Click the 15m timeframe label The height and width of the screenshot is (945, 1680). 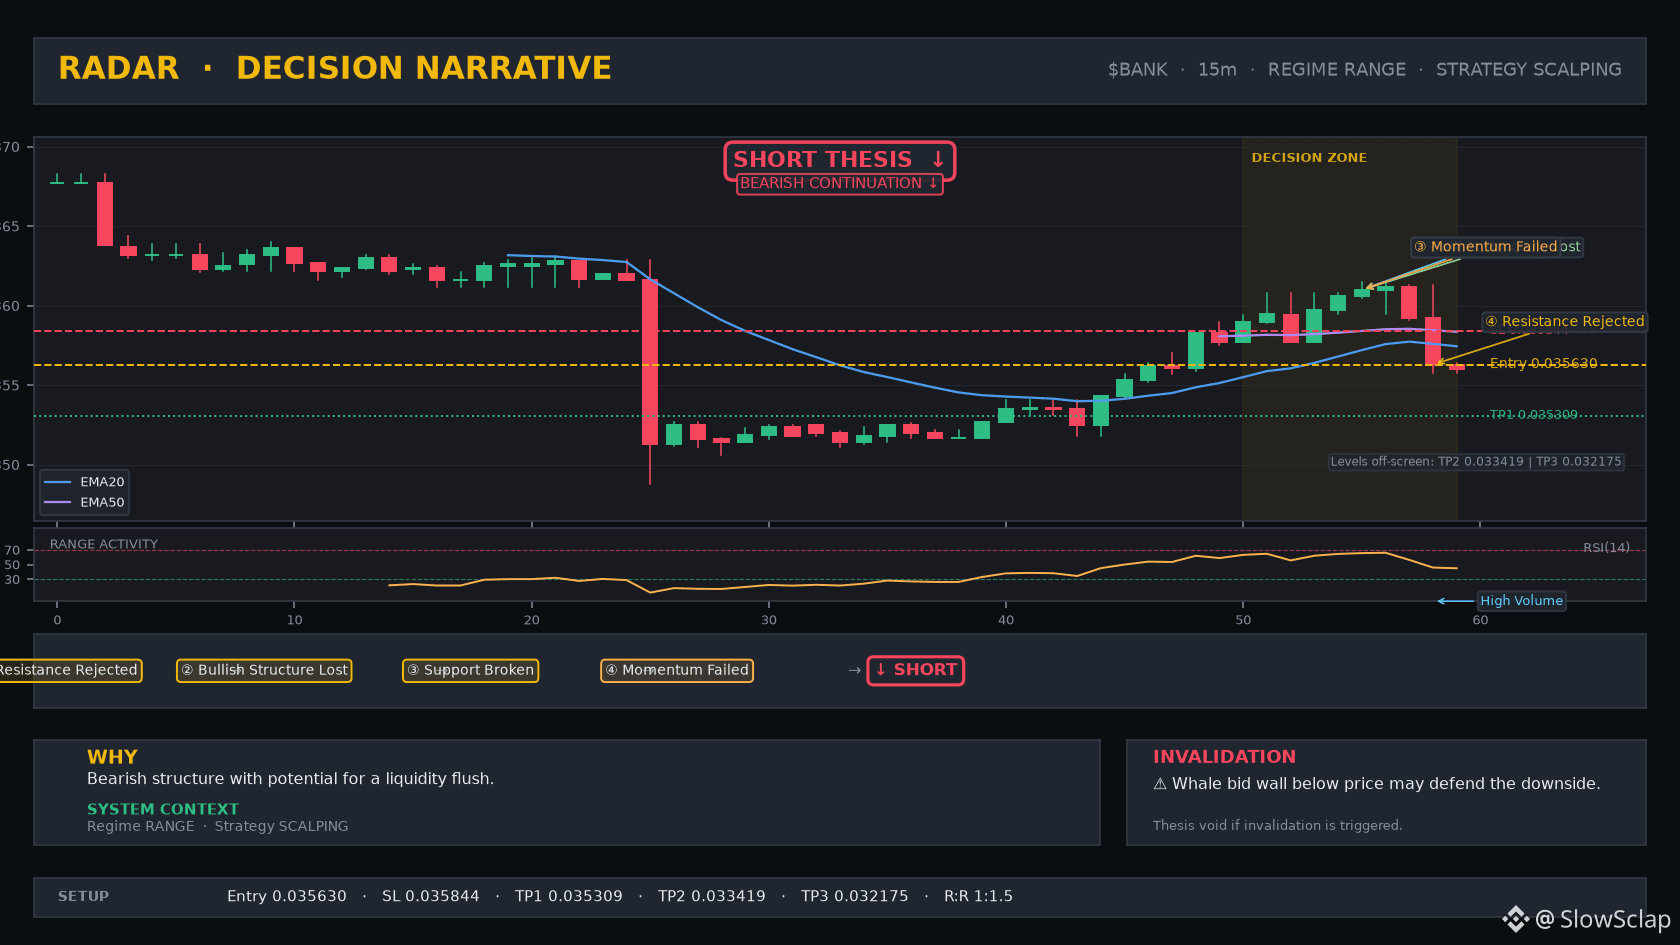pos(1217,70)
